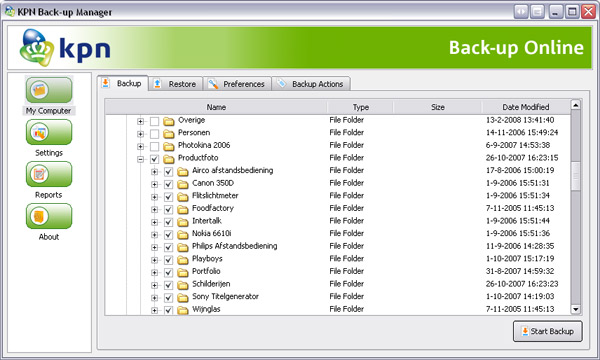Click the title bar application icon
The height and width of the screenshot is (360, 600).
click(10, 11)
